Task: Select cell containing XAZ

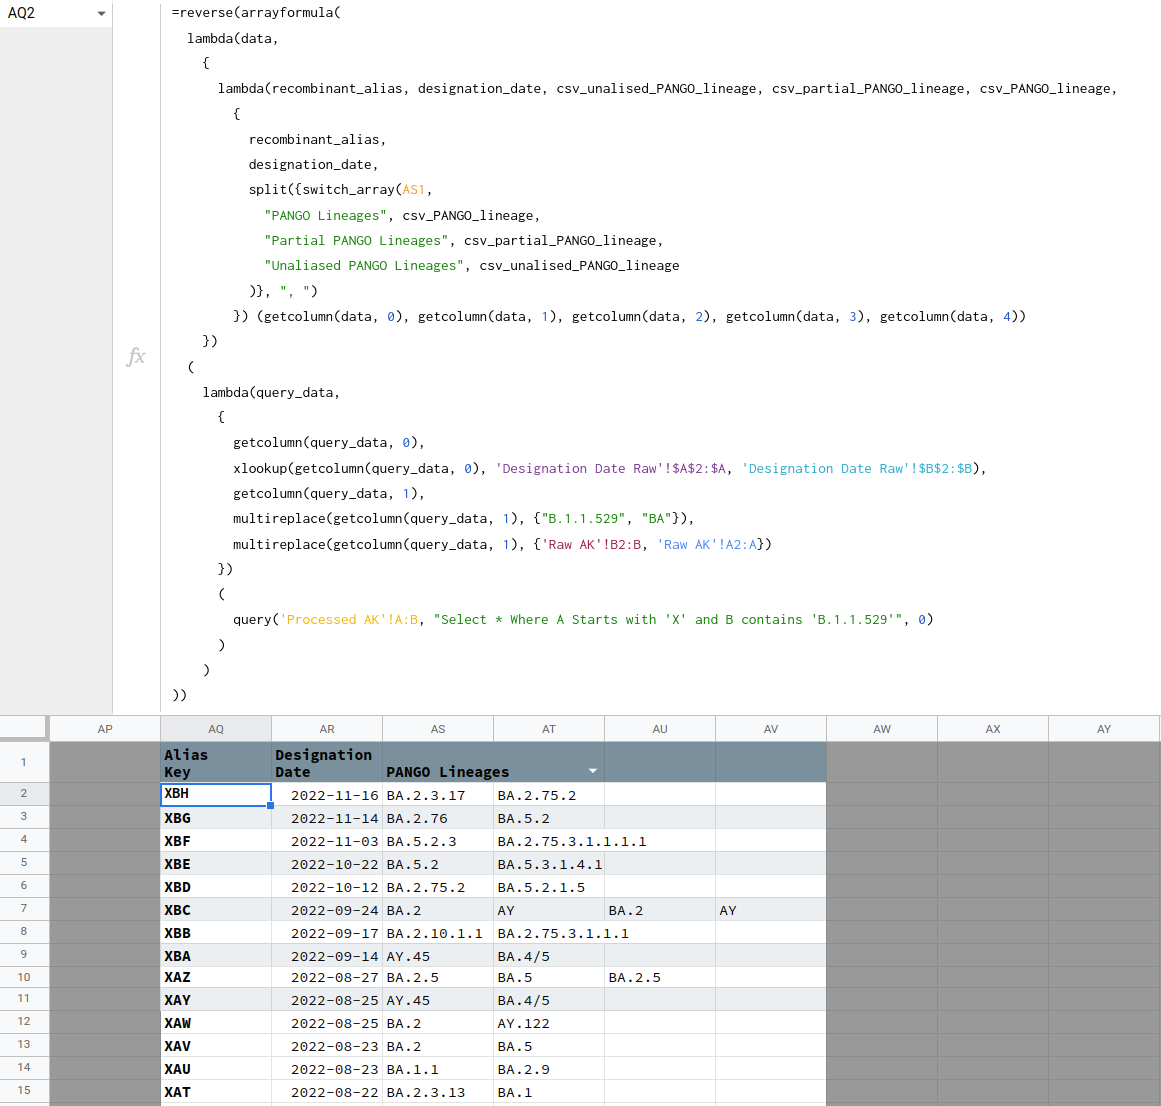Action: point(216,977)
